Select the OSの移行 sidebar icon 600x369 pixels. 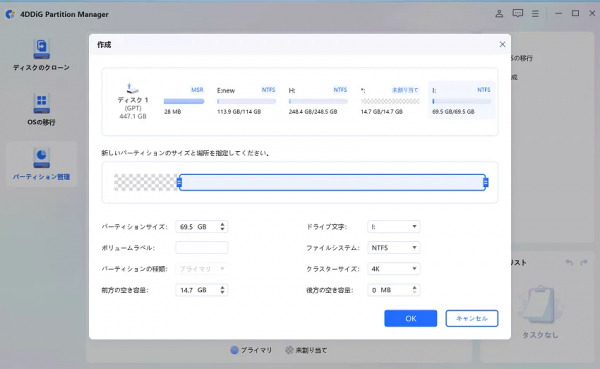click(41, 103)
